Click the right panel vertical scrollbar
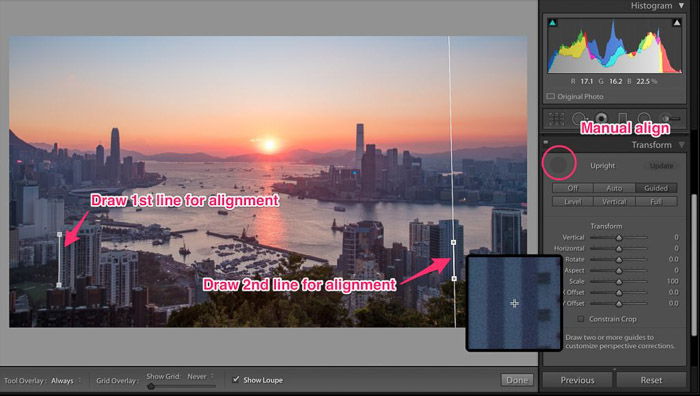700x396 pixels. pyautogui.click(x=694, y=265)
